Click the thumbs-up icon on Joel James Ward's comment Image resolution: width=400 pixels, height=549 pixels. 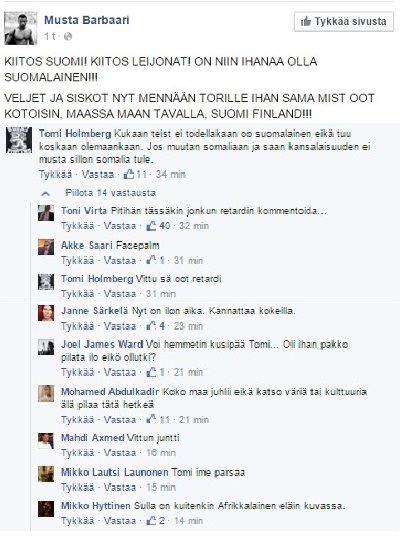coord(151,372)
